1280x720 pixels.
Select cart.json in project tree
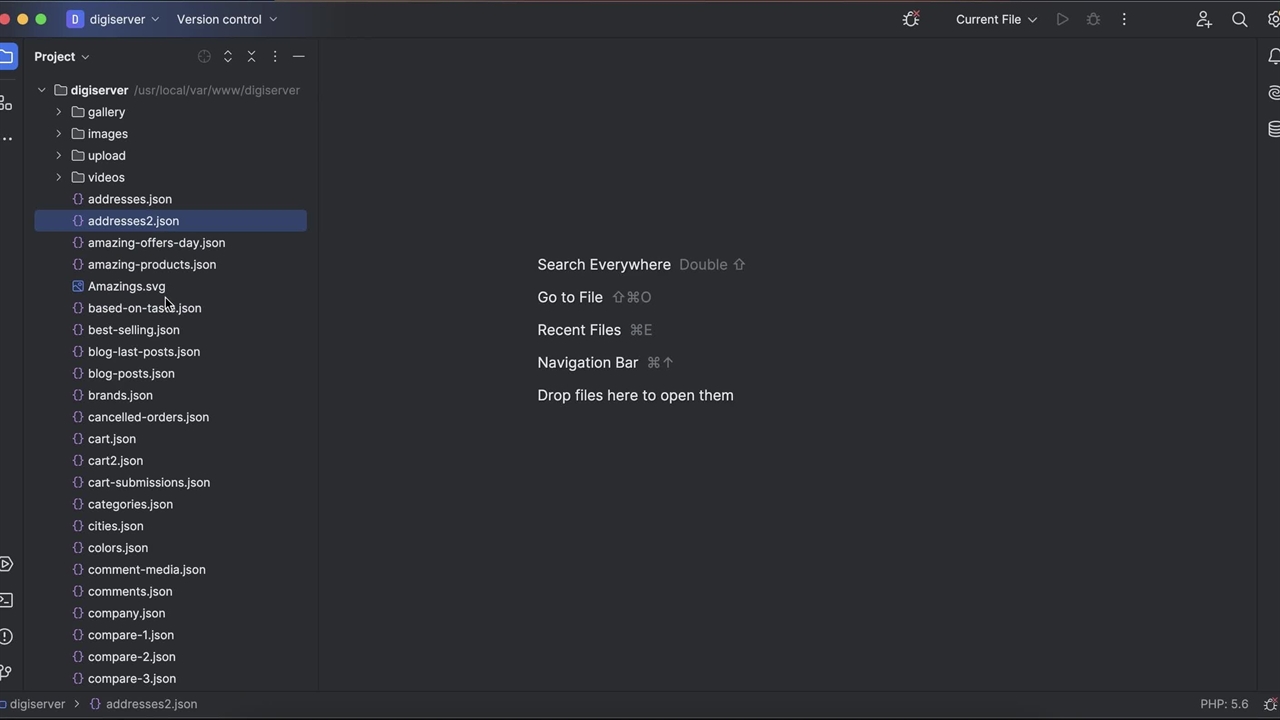[112, 439]
